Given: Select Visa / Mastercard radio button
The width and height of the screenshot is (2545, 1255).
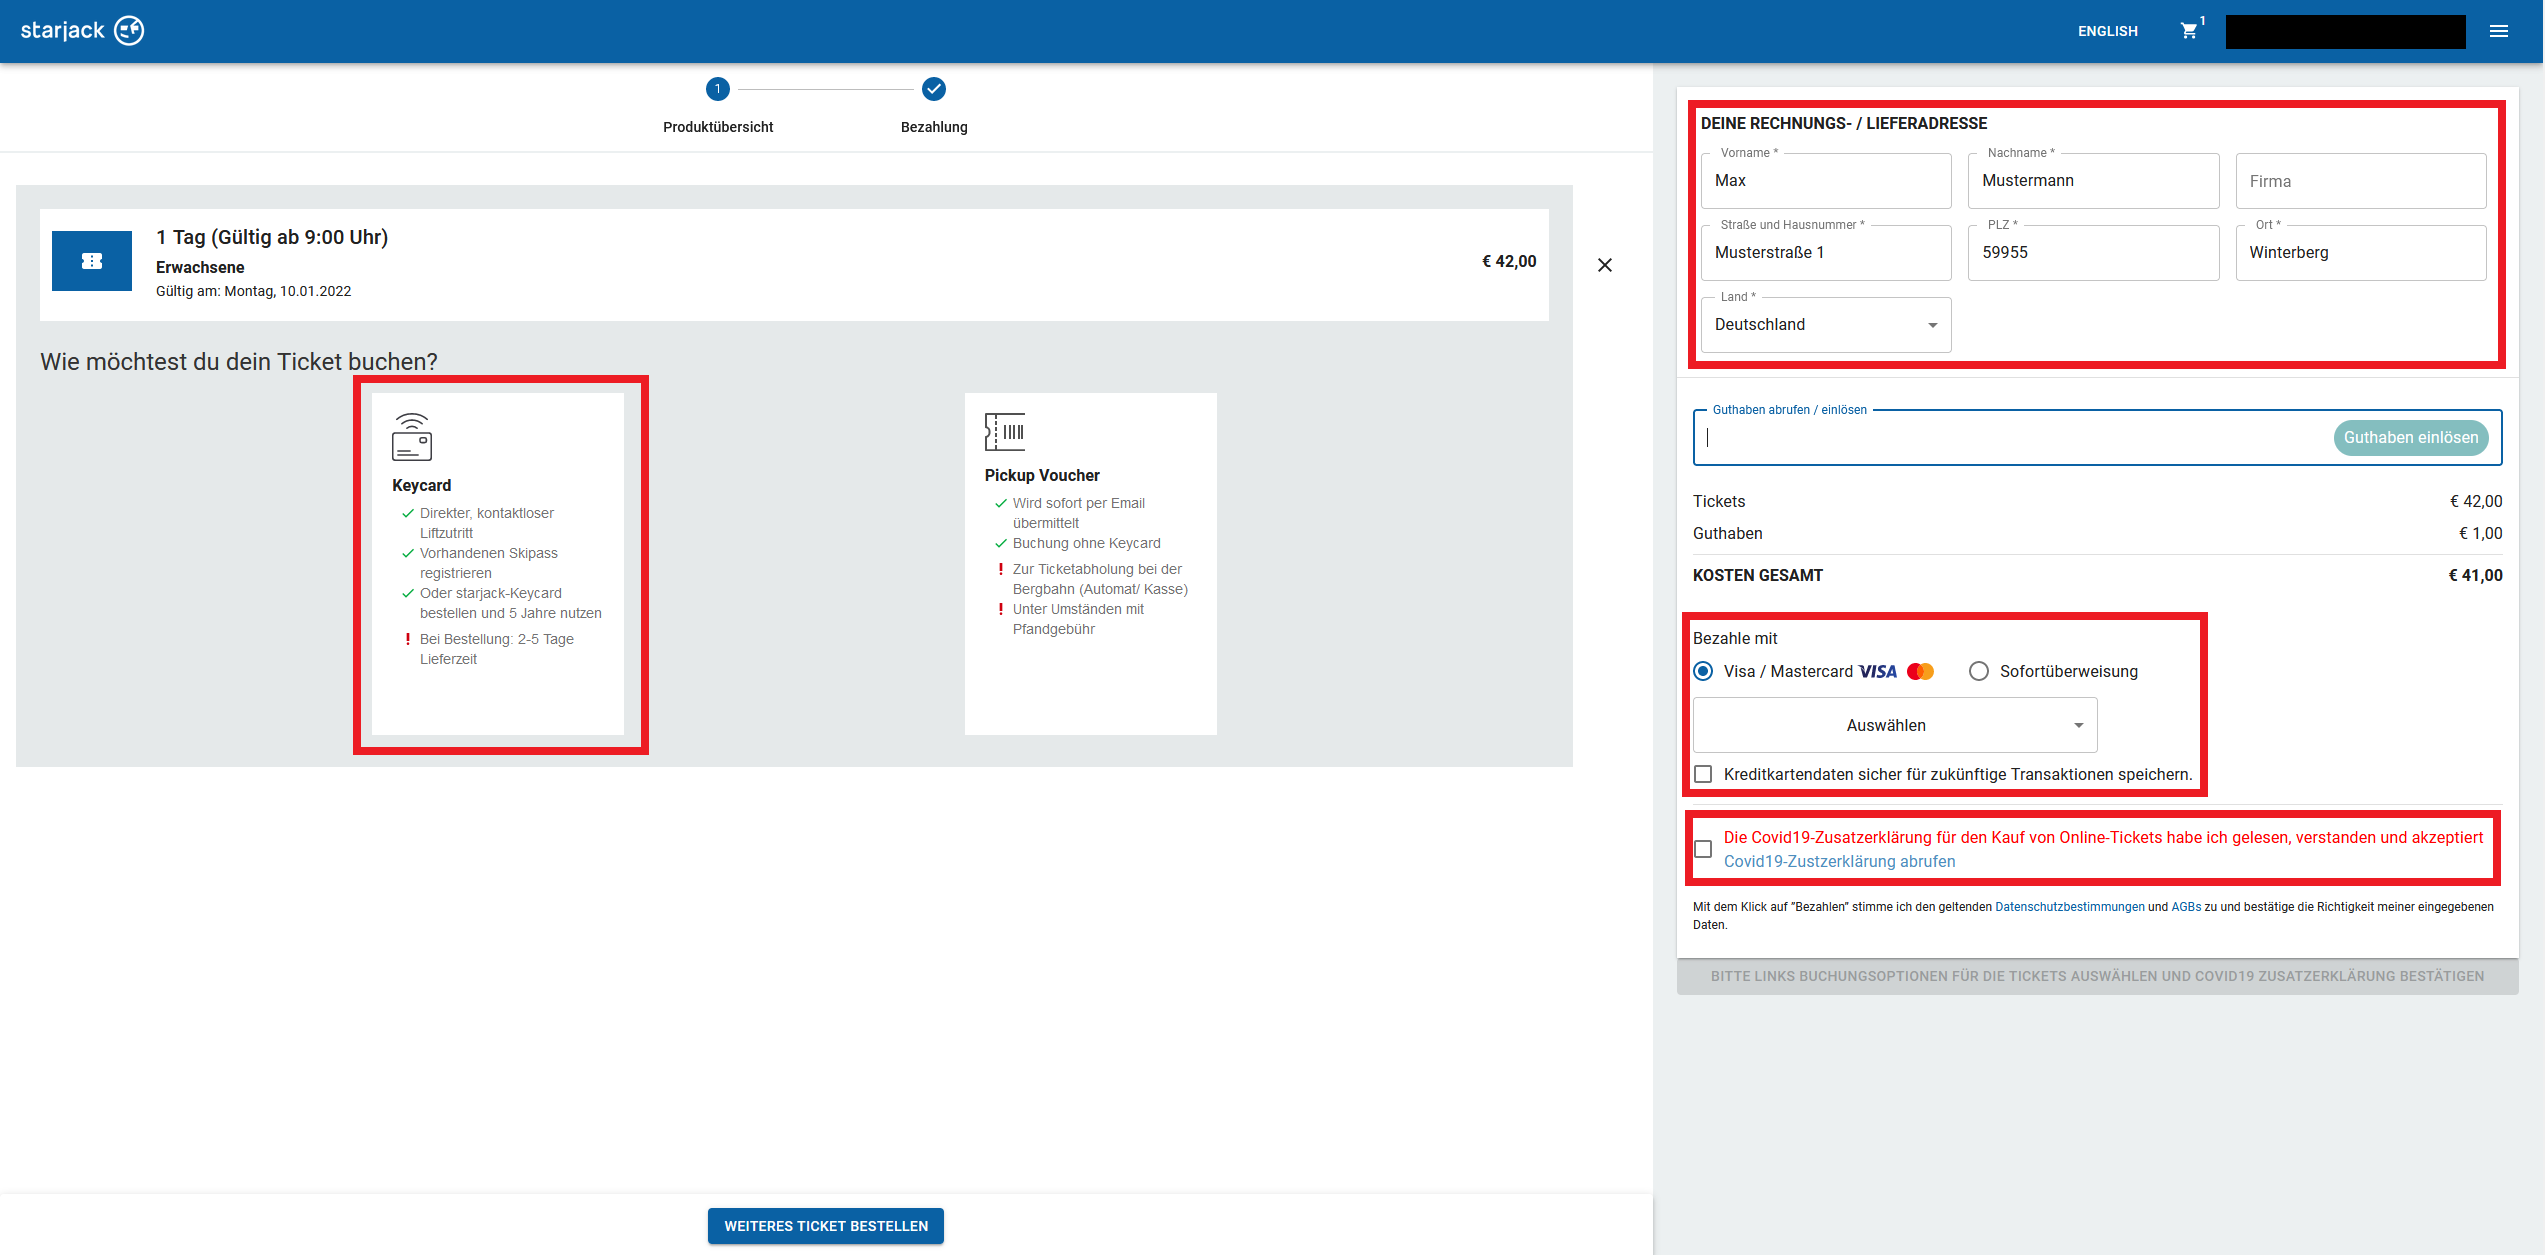Looking at the screenshot, I should click(x=1703, y=672).
